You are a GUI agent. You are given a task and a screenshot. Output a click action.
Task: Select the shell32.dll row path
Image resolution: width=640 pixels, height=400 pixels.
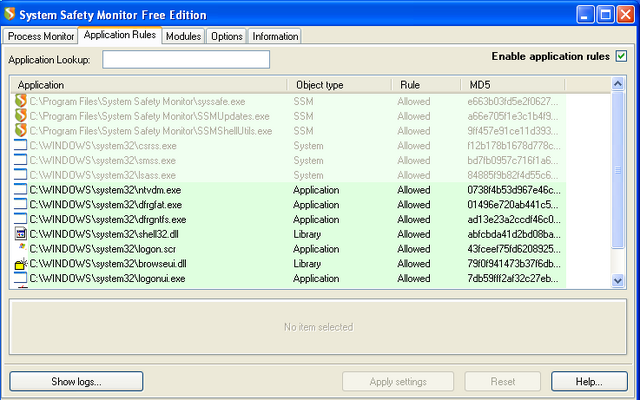tap(104, 234)
